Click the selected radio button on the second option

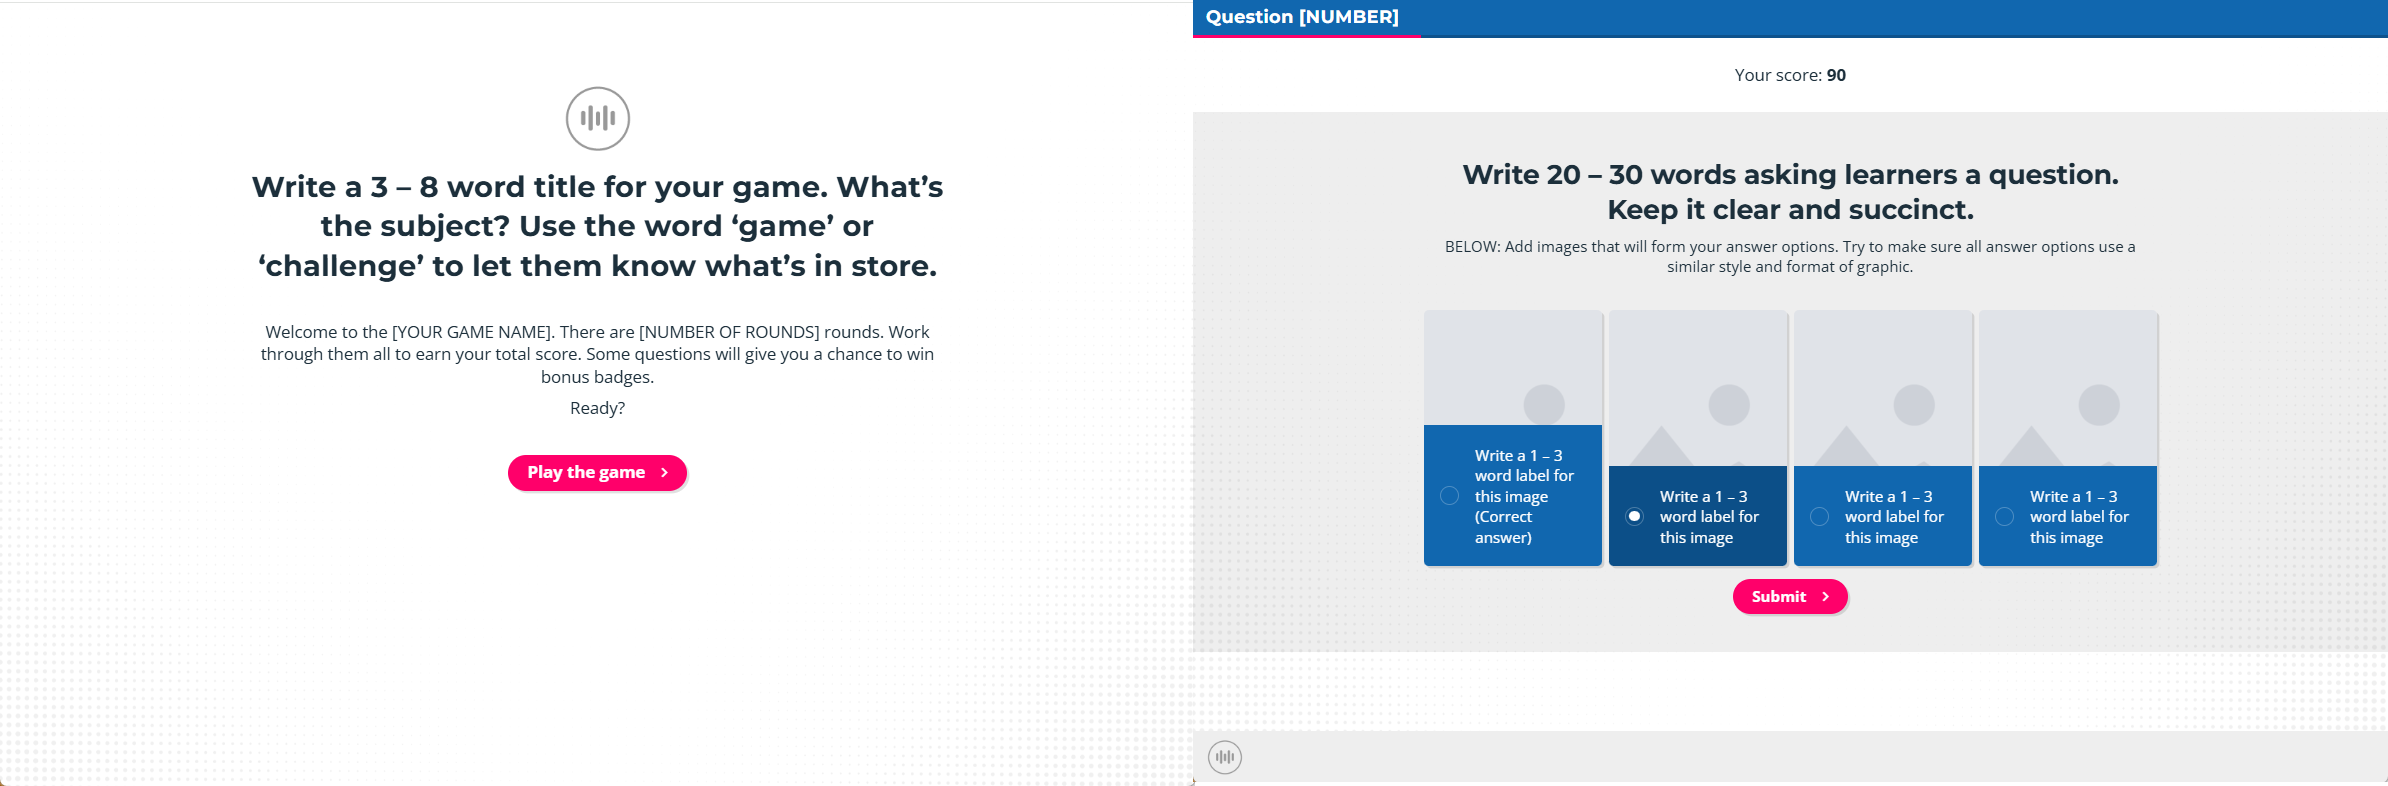tap(1634, 517)
